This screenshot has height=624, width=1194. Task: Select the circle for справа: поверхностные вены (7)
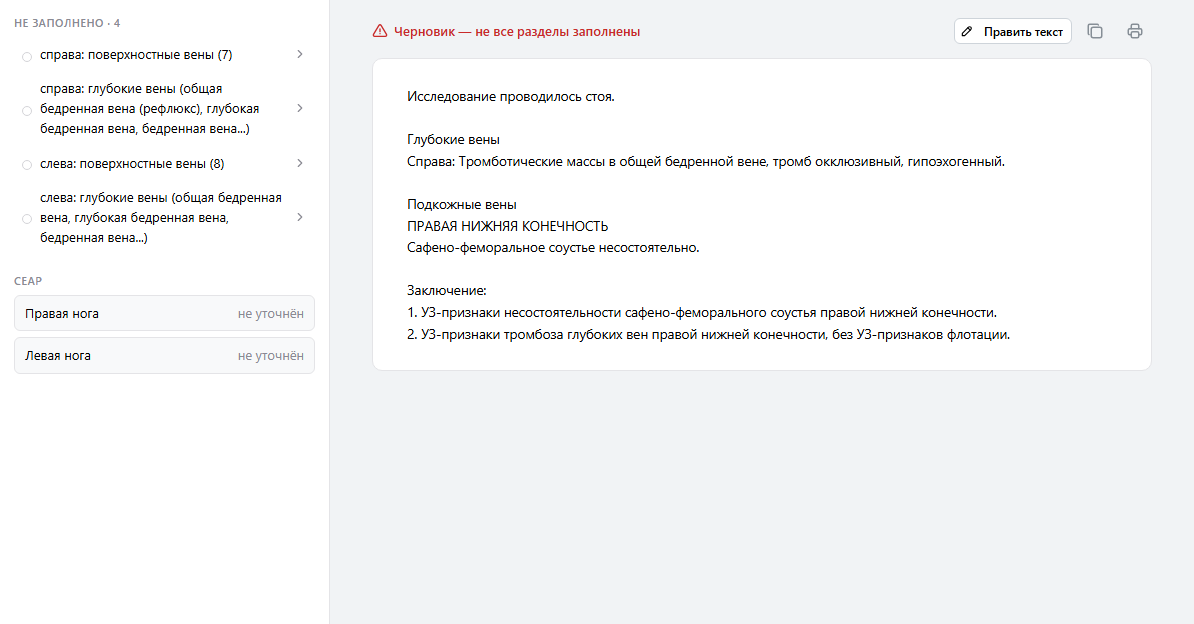(x=27, y=56)
